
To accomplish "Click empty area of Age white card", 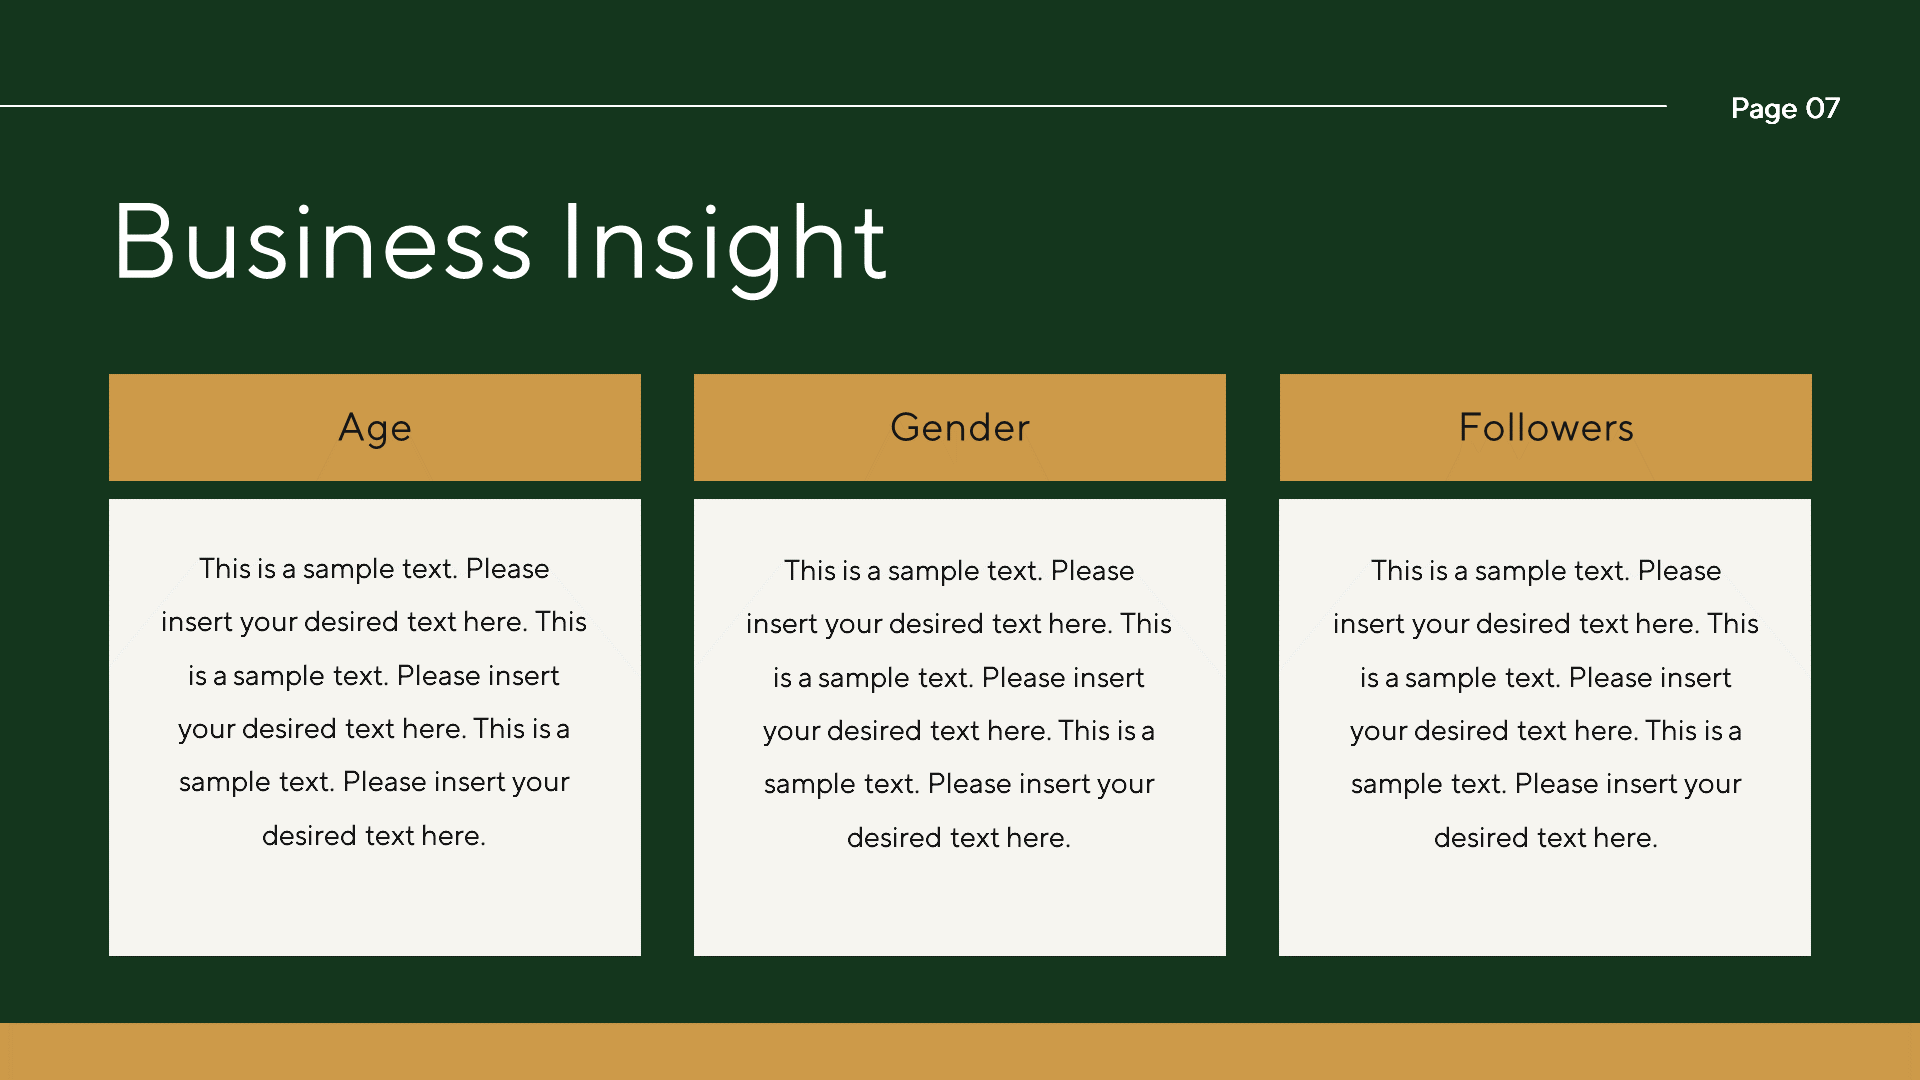I will pyautogui.click(x=374, y=905).
